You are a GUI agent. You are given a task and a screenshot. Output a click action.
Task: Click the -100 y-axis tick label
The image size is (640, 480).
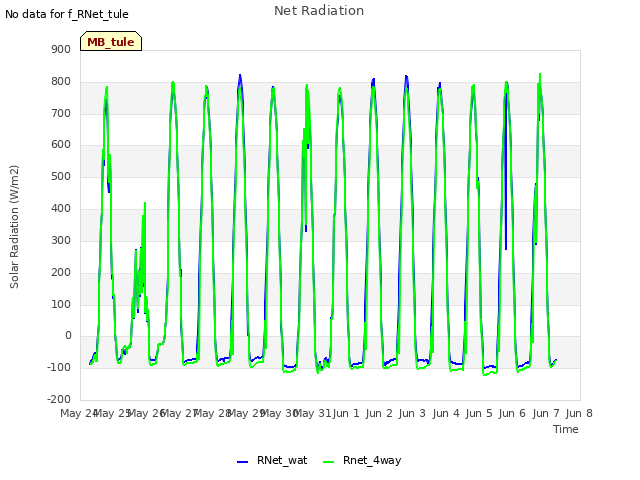[x=59, y=367]
